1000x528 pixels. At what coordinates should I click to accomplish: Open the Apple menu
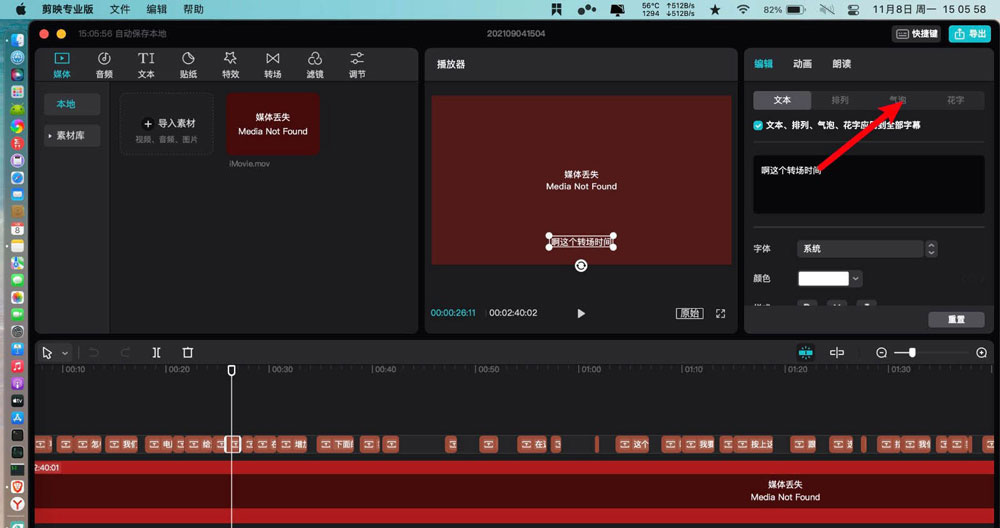point(20,10)
